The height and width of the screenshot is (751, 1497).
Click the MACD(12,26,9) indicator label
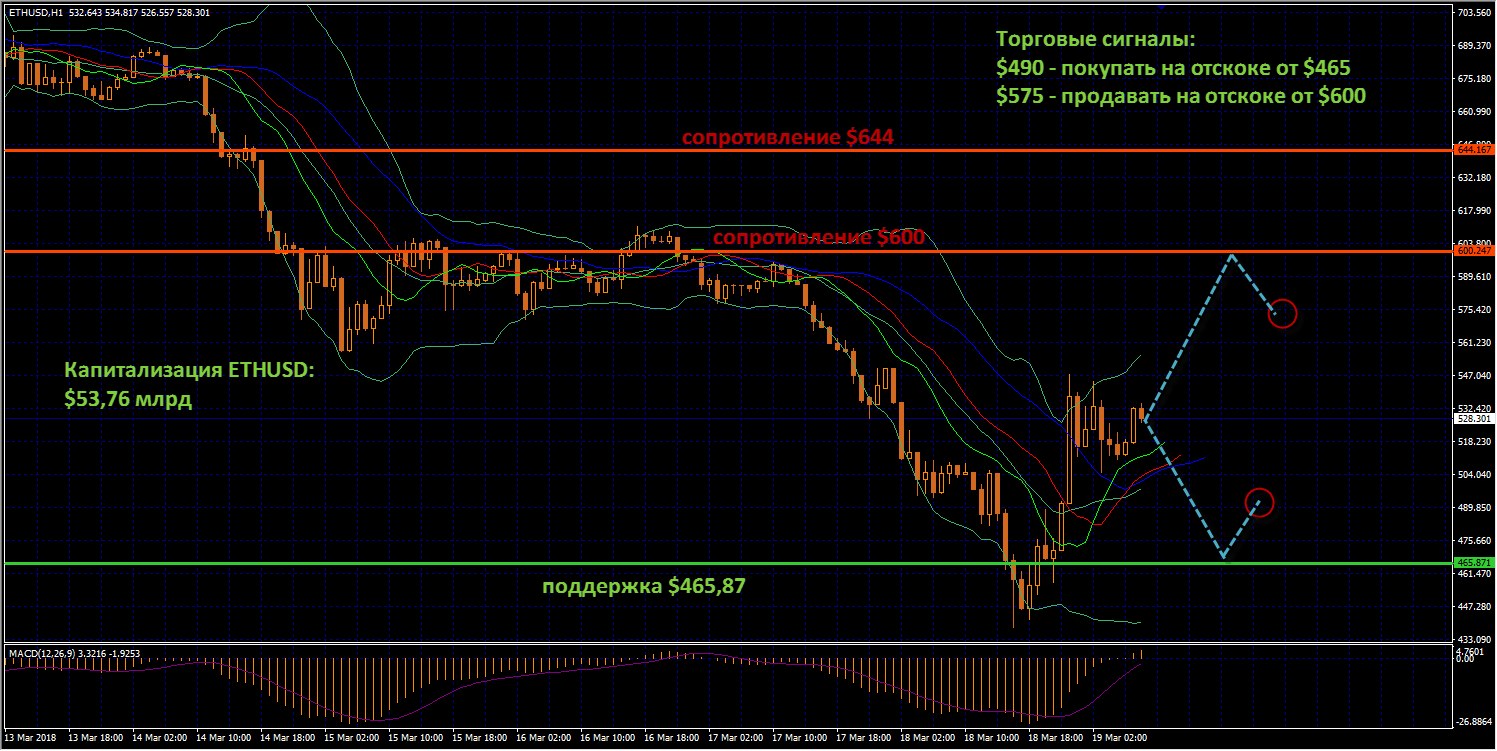pos(39,653)
